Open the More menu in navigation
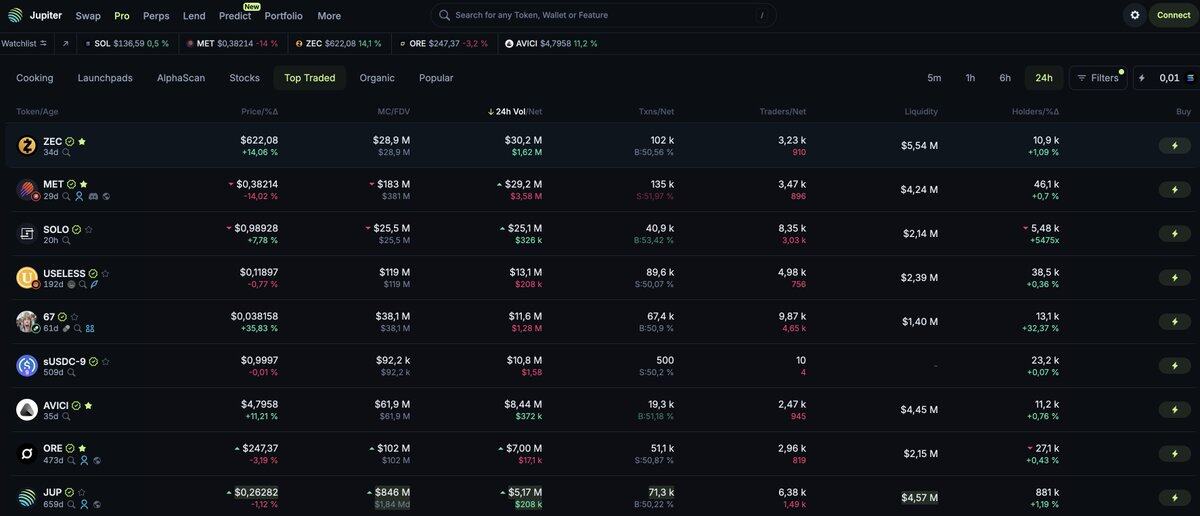The height and width of the screenshot is (516, 1200). tap(329, 16)
